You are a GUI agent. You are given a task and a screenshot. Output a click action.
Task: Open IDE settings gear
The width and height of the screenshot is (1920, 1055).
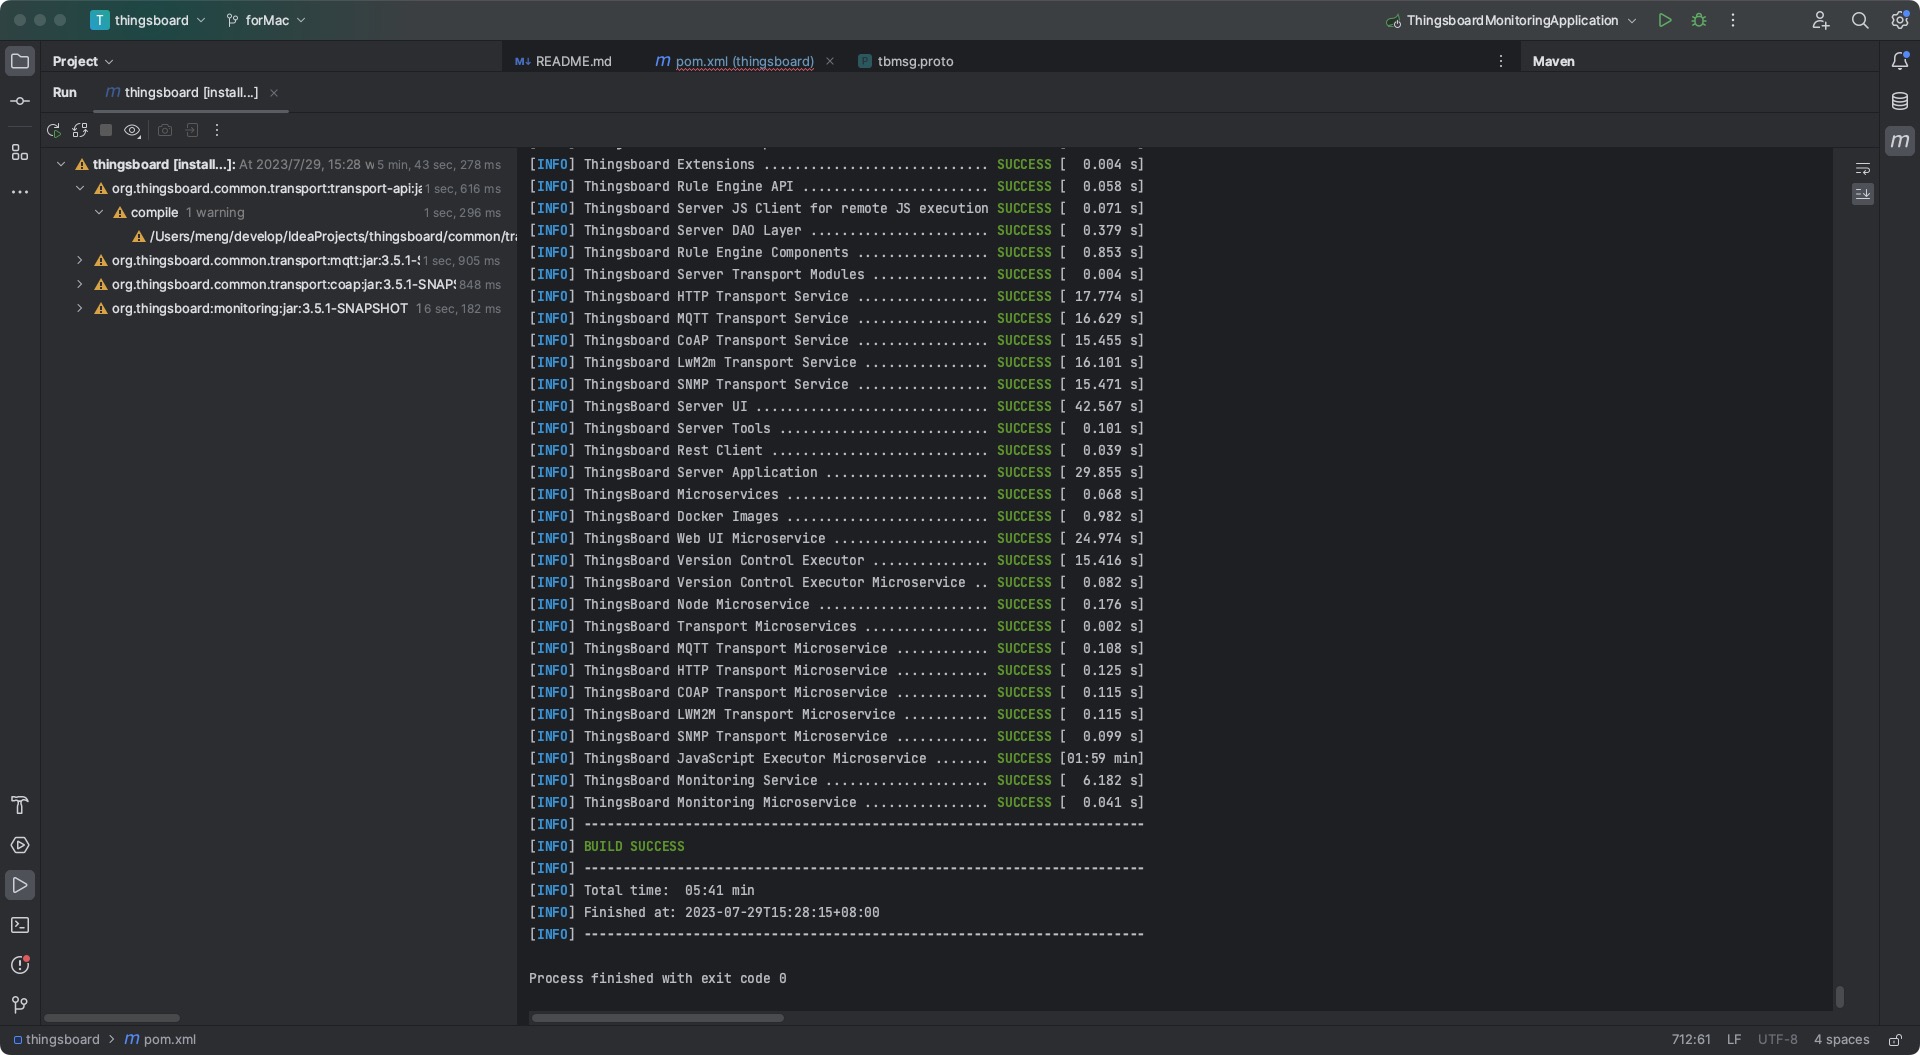(x=1899, y=20)
